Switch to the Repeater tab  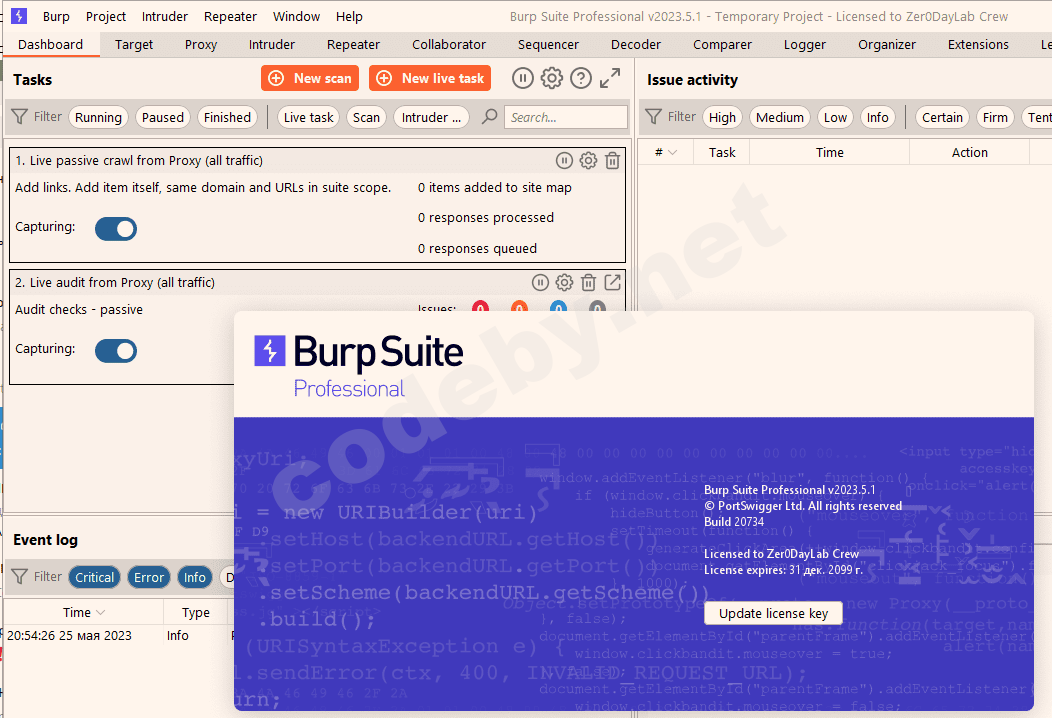(x=353, y=44)
